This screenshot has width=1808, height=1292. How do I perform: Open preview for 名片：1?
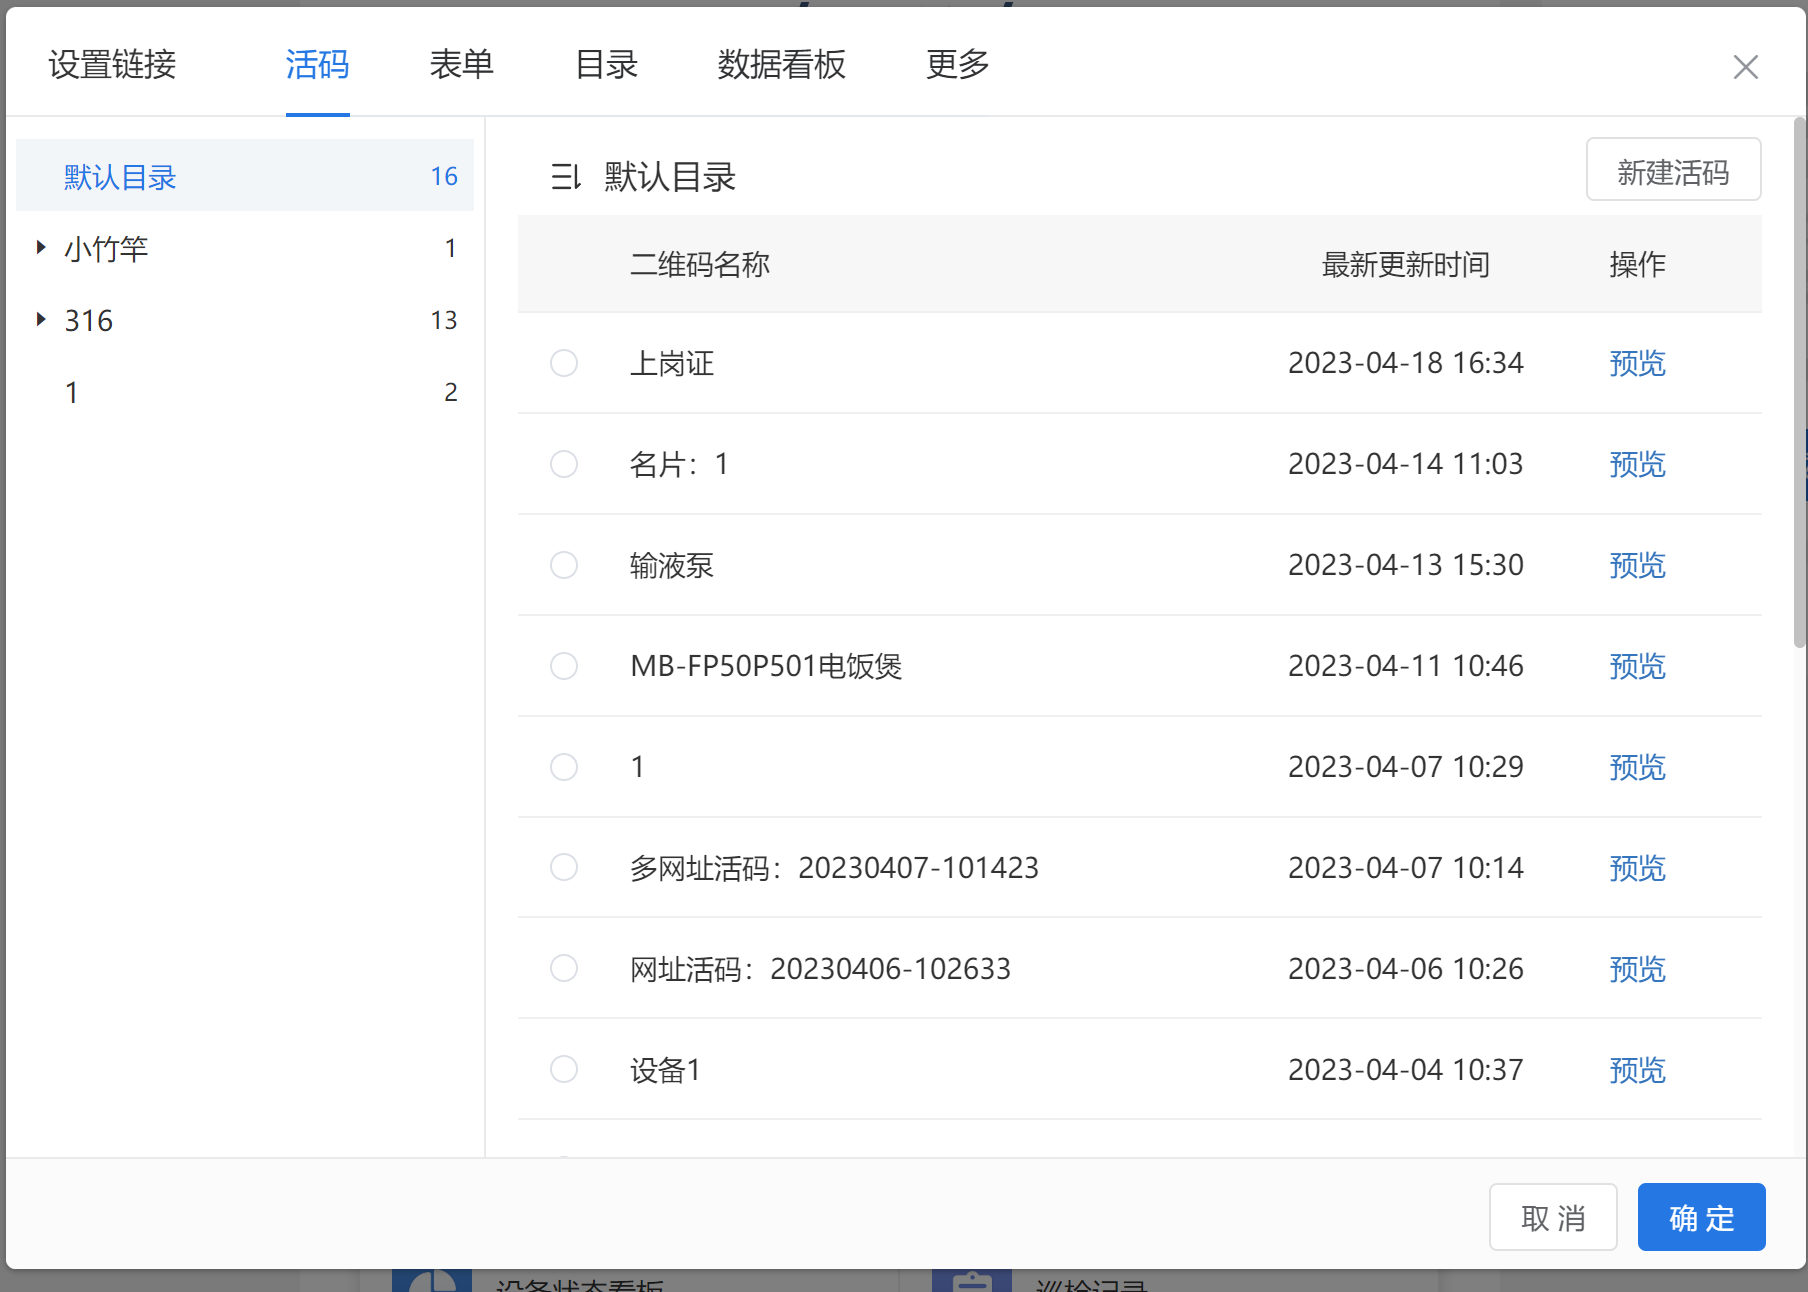pos(1637,464)
